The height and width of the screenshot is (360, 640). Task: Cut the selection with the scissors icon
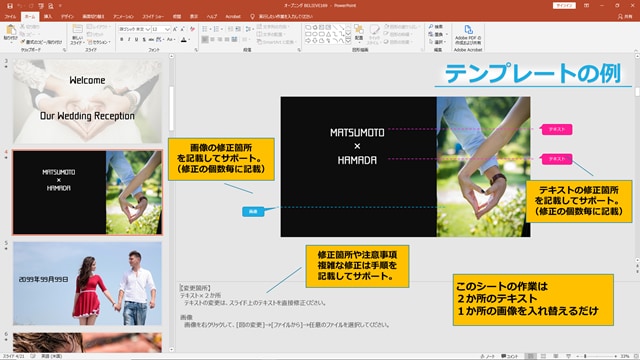tap(30, 27)
